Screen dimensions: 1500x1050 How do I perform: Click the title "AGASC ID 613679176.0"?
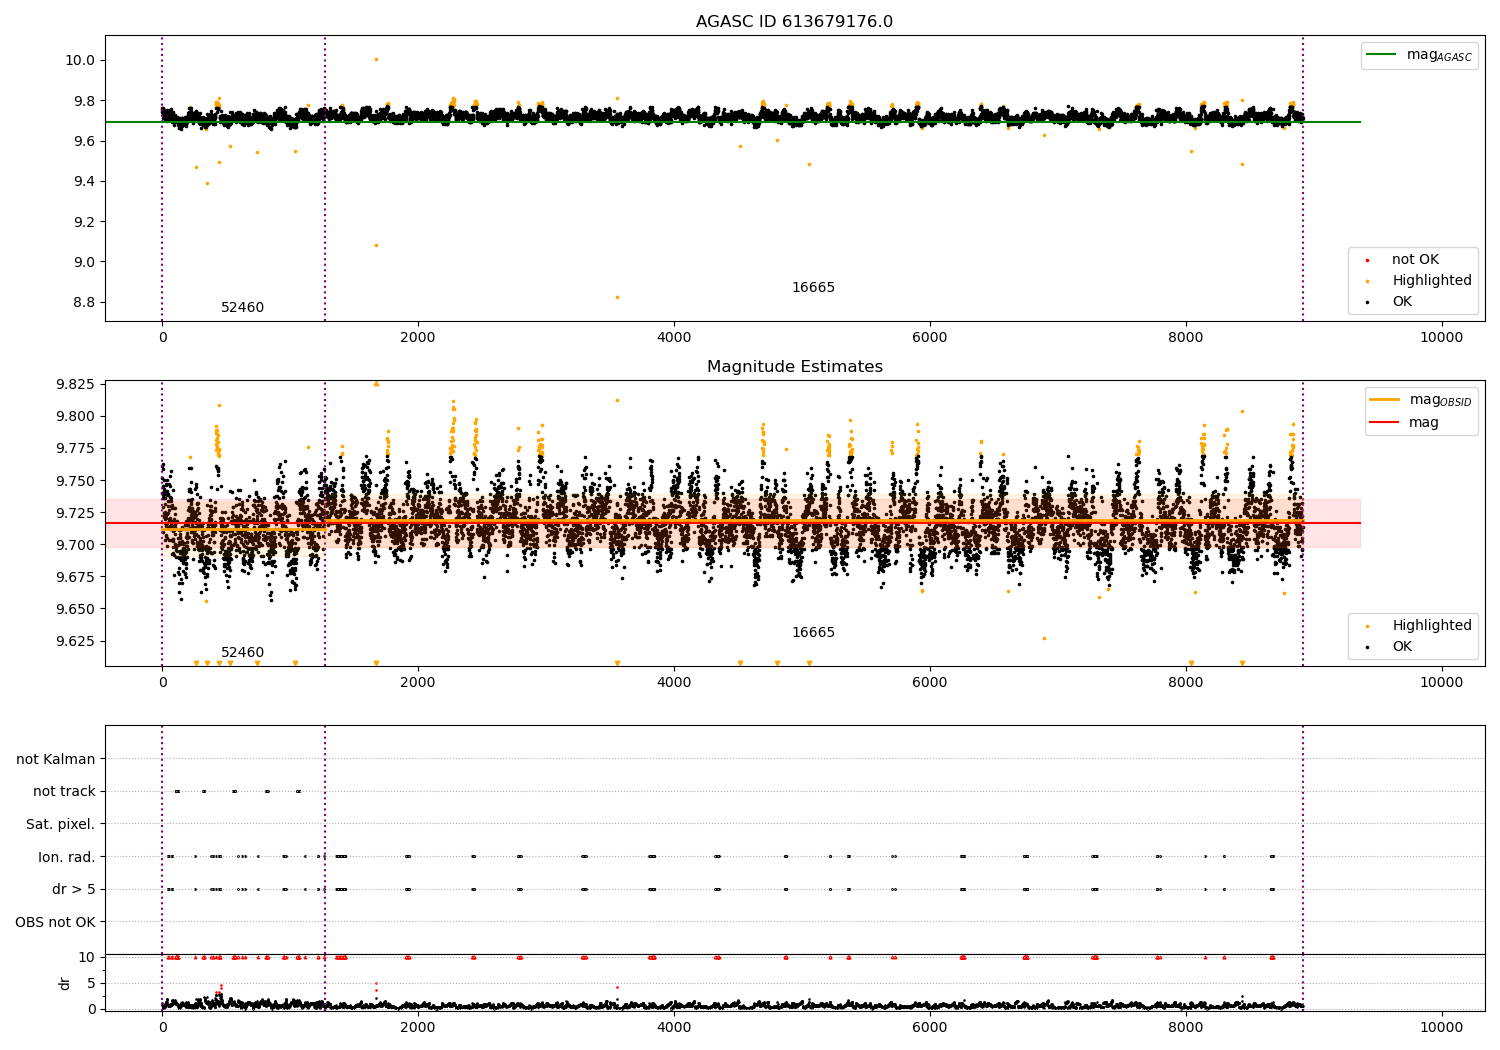point(794,22)
